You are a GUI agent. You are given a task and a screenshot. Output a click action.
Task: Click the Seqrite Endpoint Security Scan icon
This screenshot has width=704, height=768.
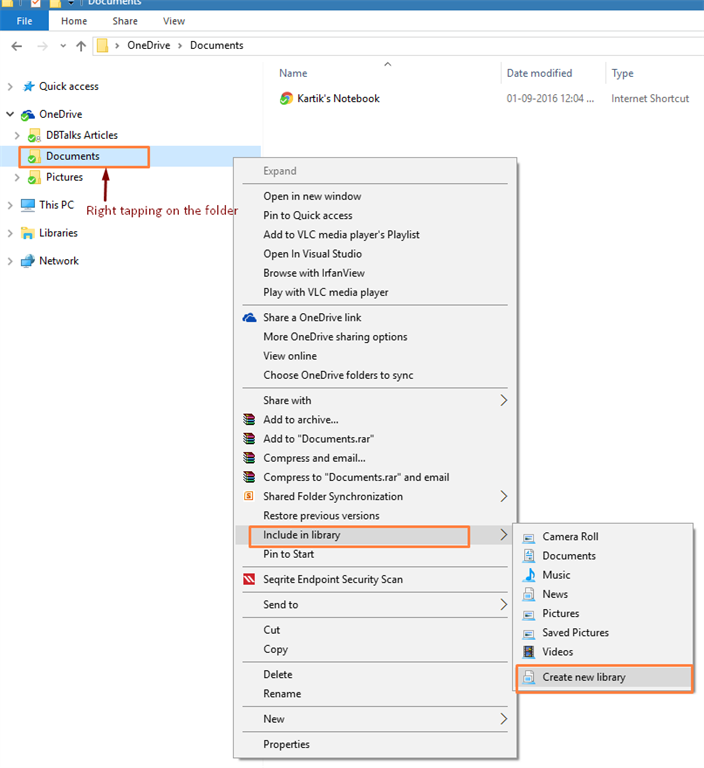click(x=250, y=580)
